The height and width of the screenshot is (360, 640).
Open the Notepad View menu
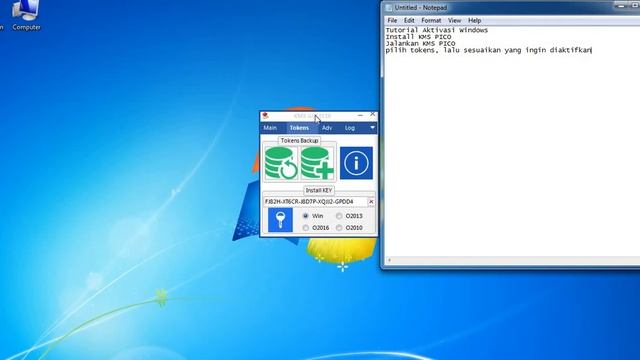point(454,20)
